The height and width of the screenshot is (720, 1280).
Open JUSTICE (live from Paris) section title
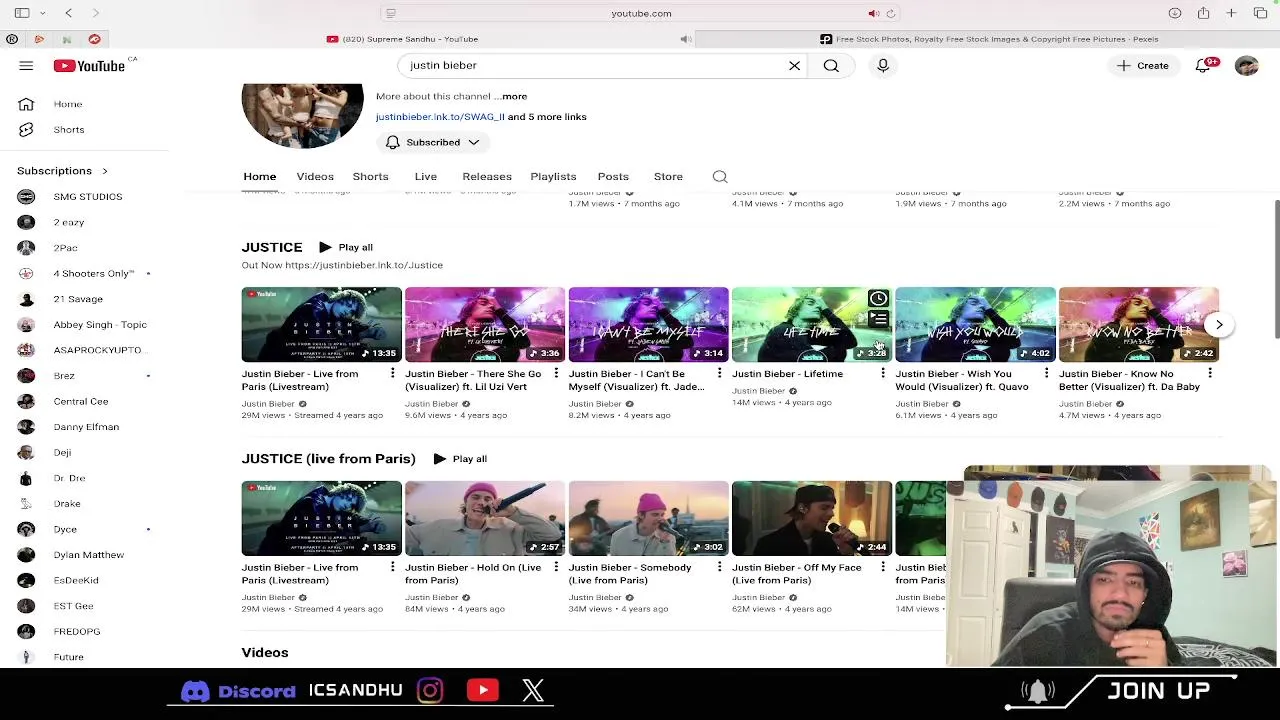pyautogui.click(x=328, y=459)
